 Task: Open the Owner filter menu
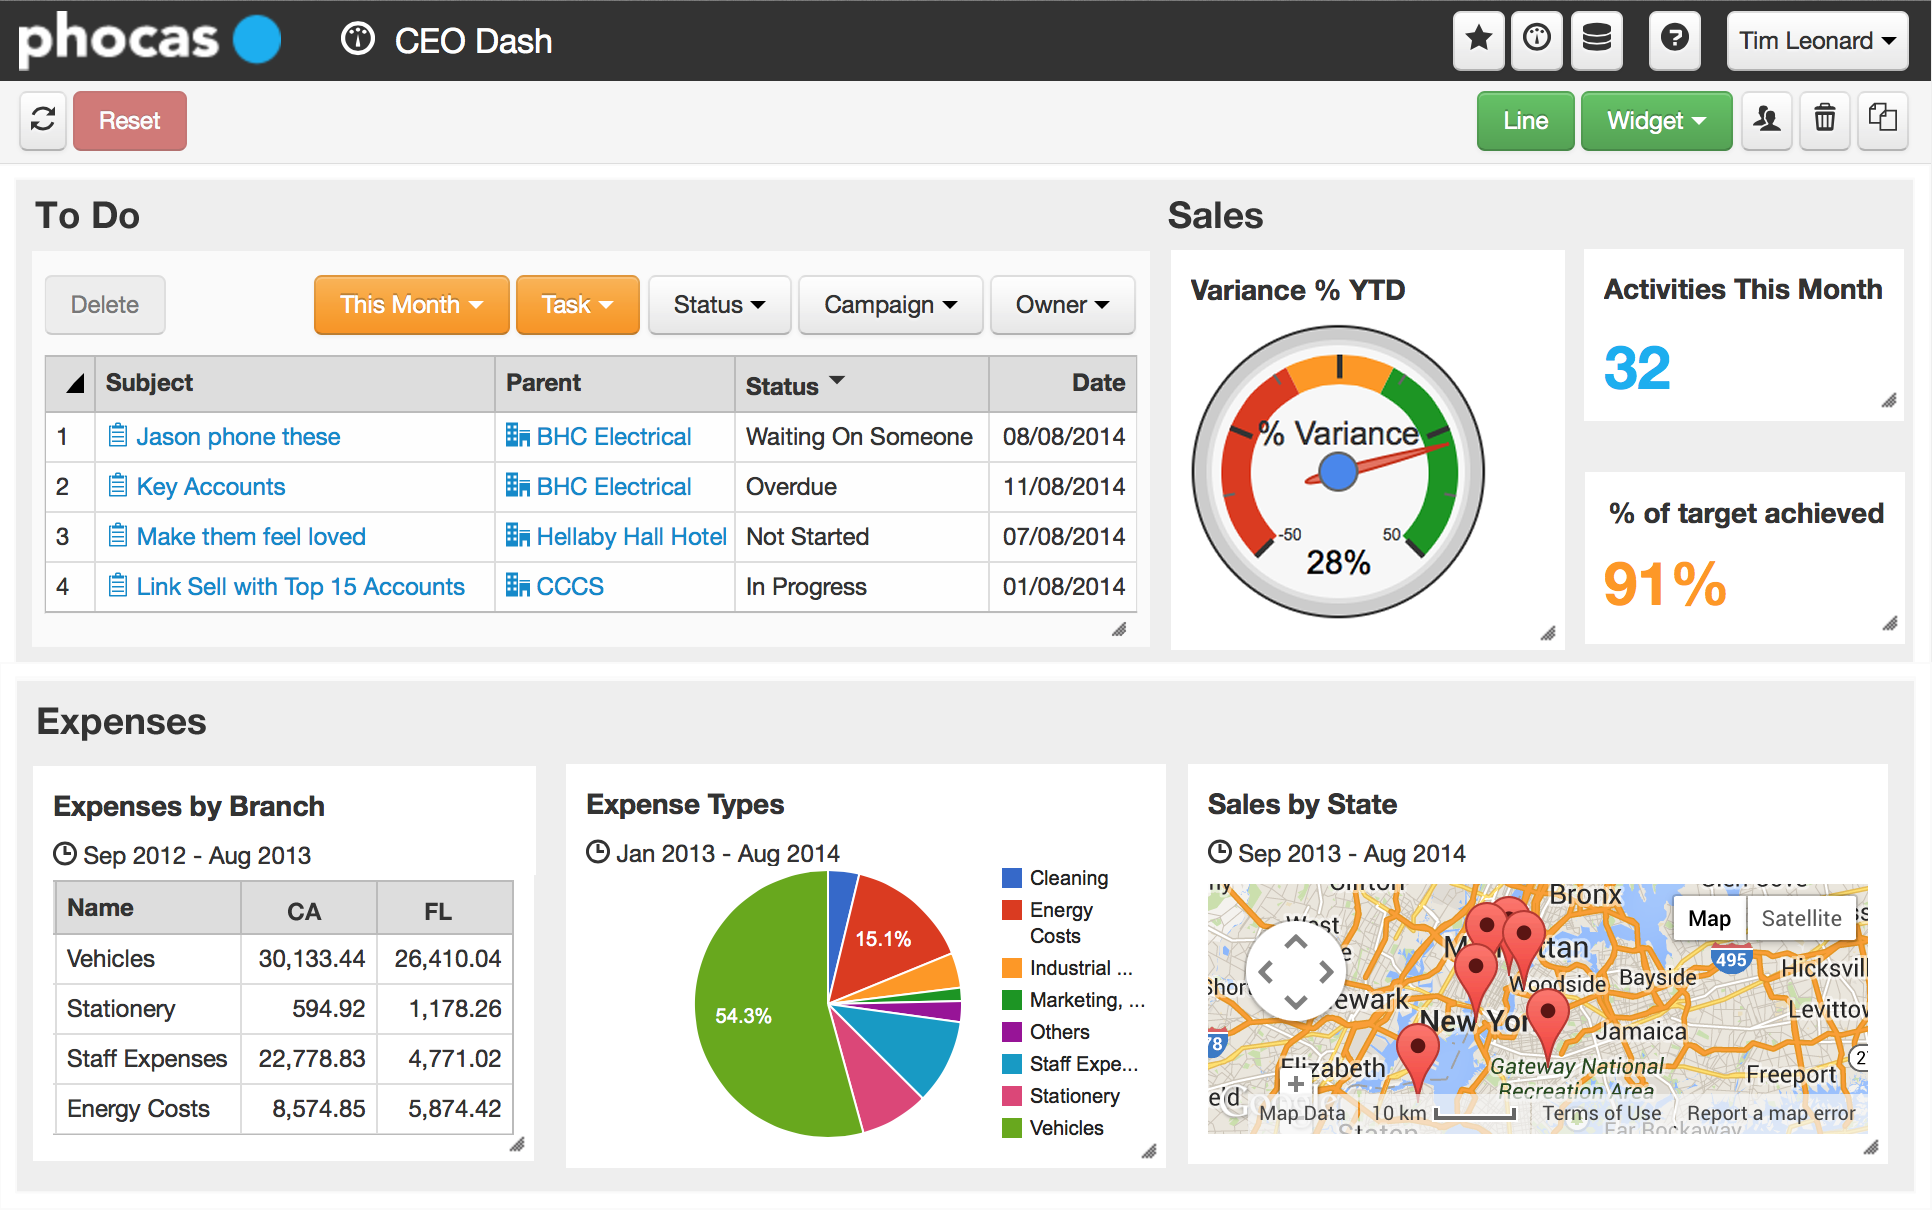[1062, 305]
